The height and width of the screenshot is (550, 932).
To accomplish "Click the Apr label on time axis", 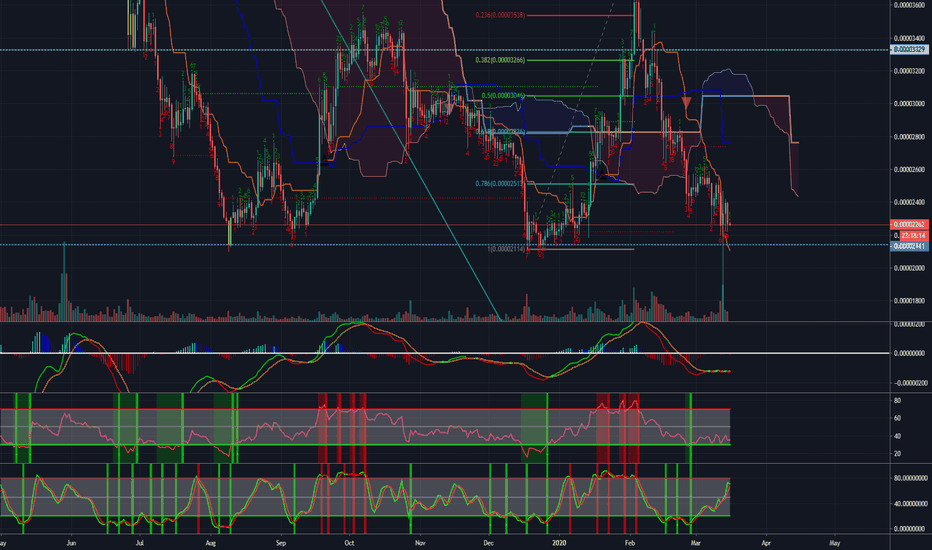I will pyautogui.click(x=766, y=543).
